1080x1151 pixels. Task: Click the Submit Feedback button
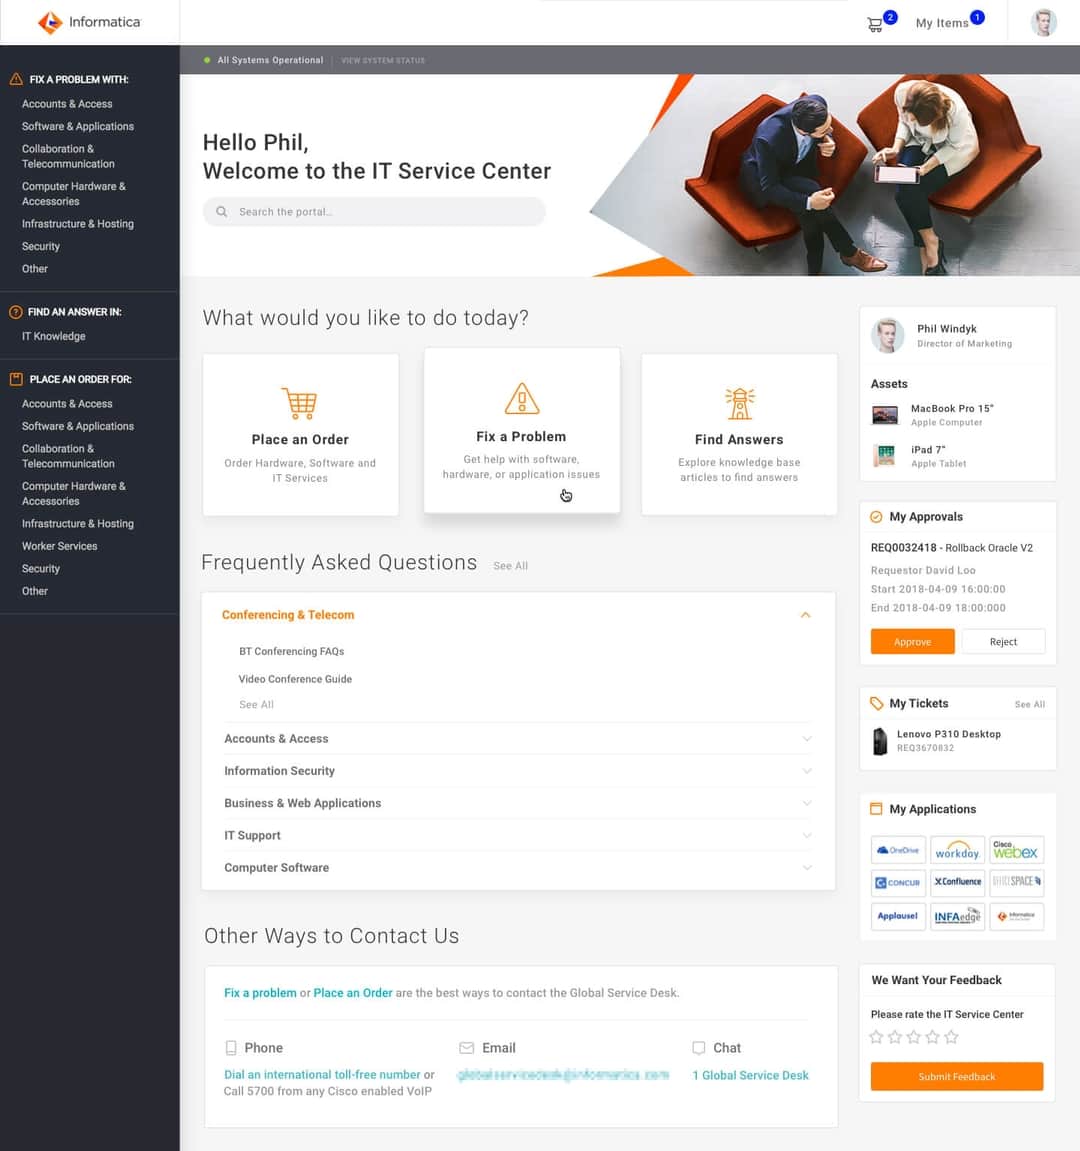coord(956,1076)
